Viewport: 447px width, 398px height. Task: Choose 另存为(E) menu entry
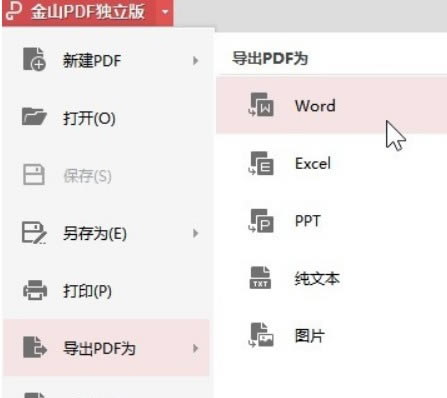pyautogui.click(x=106, y=233)
